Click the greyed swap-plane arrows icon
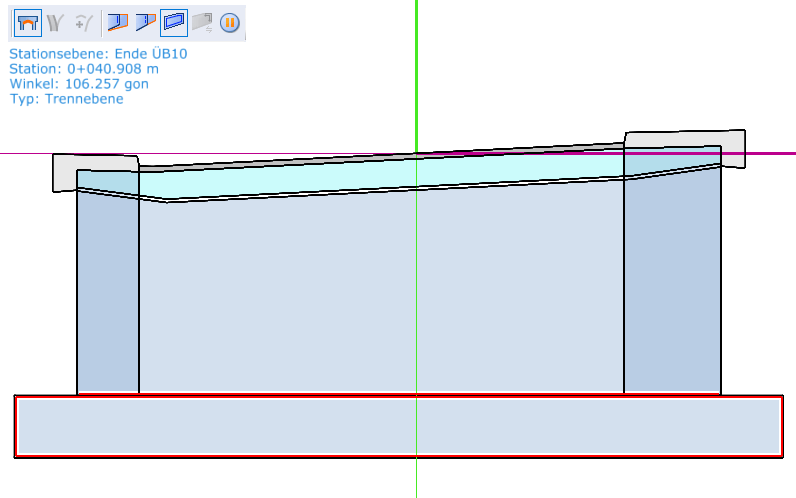The height and width of the screenshot is (498, 796). pyautogui.click(x=202, y=23)
